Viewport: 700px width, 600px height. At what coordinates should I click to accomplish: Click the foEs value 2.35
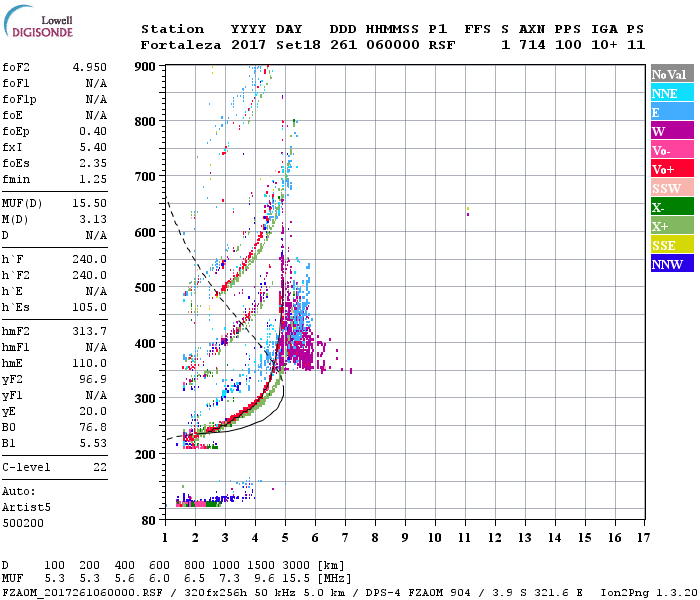coord(93,163)
